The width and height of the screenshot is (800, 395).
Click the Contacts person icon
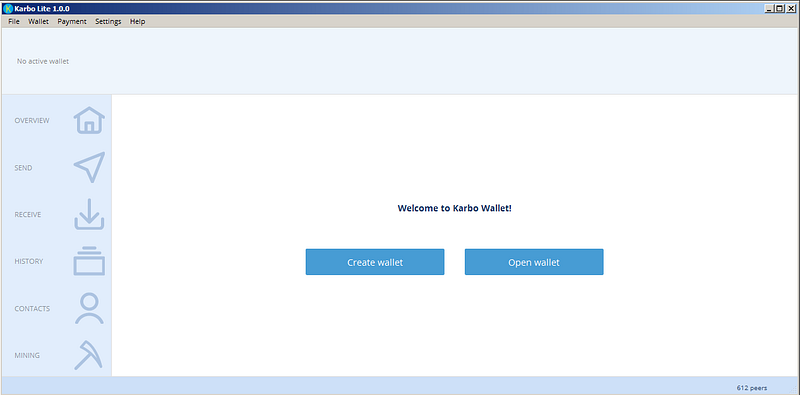point(89,308)
